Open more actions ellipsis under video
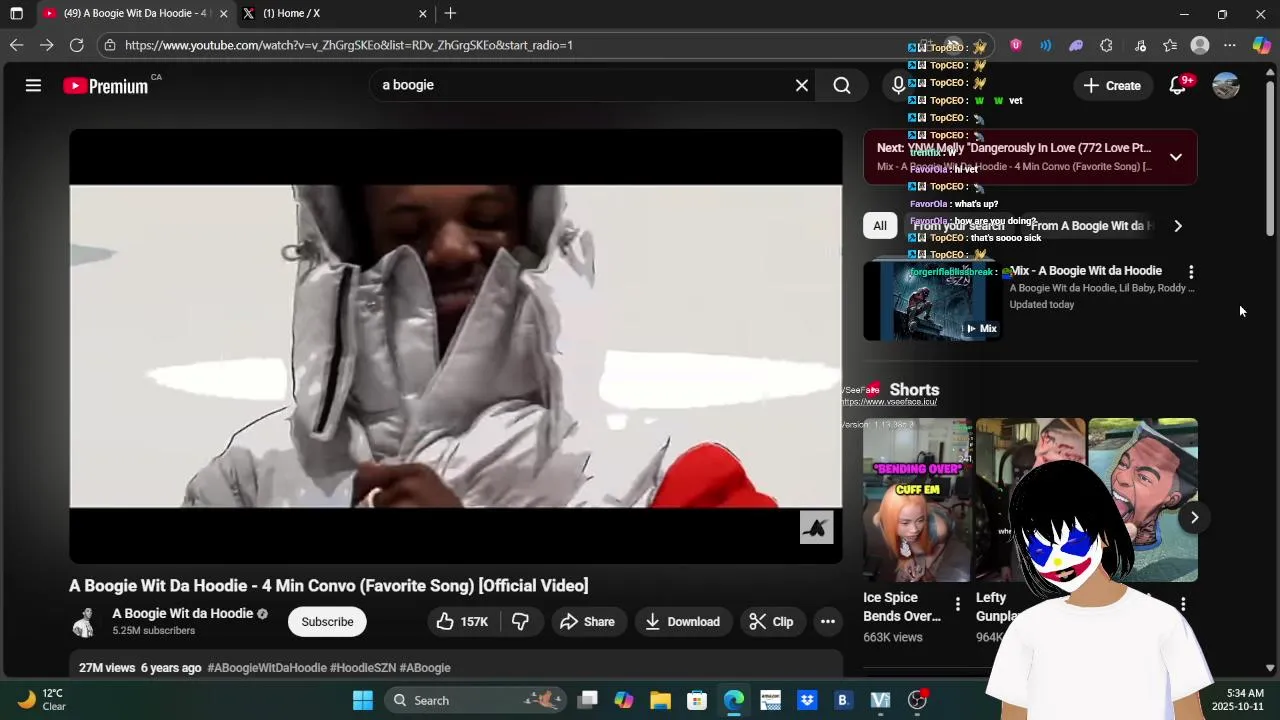 (828, 622)
